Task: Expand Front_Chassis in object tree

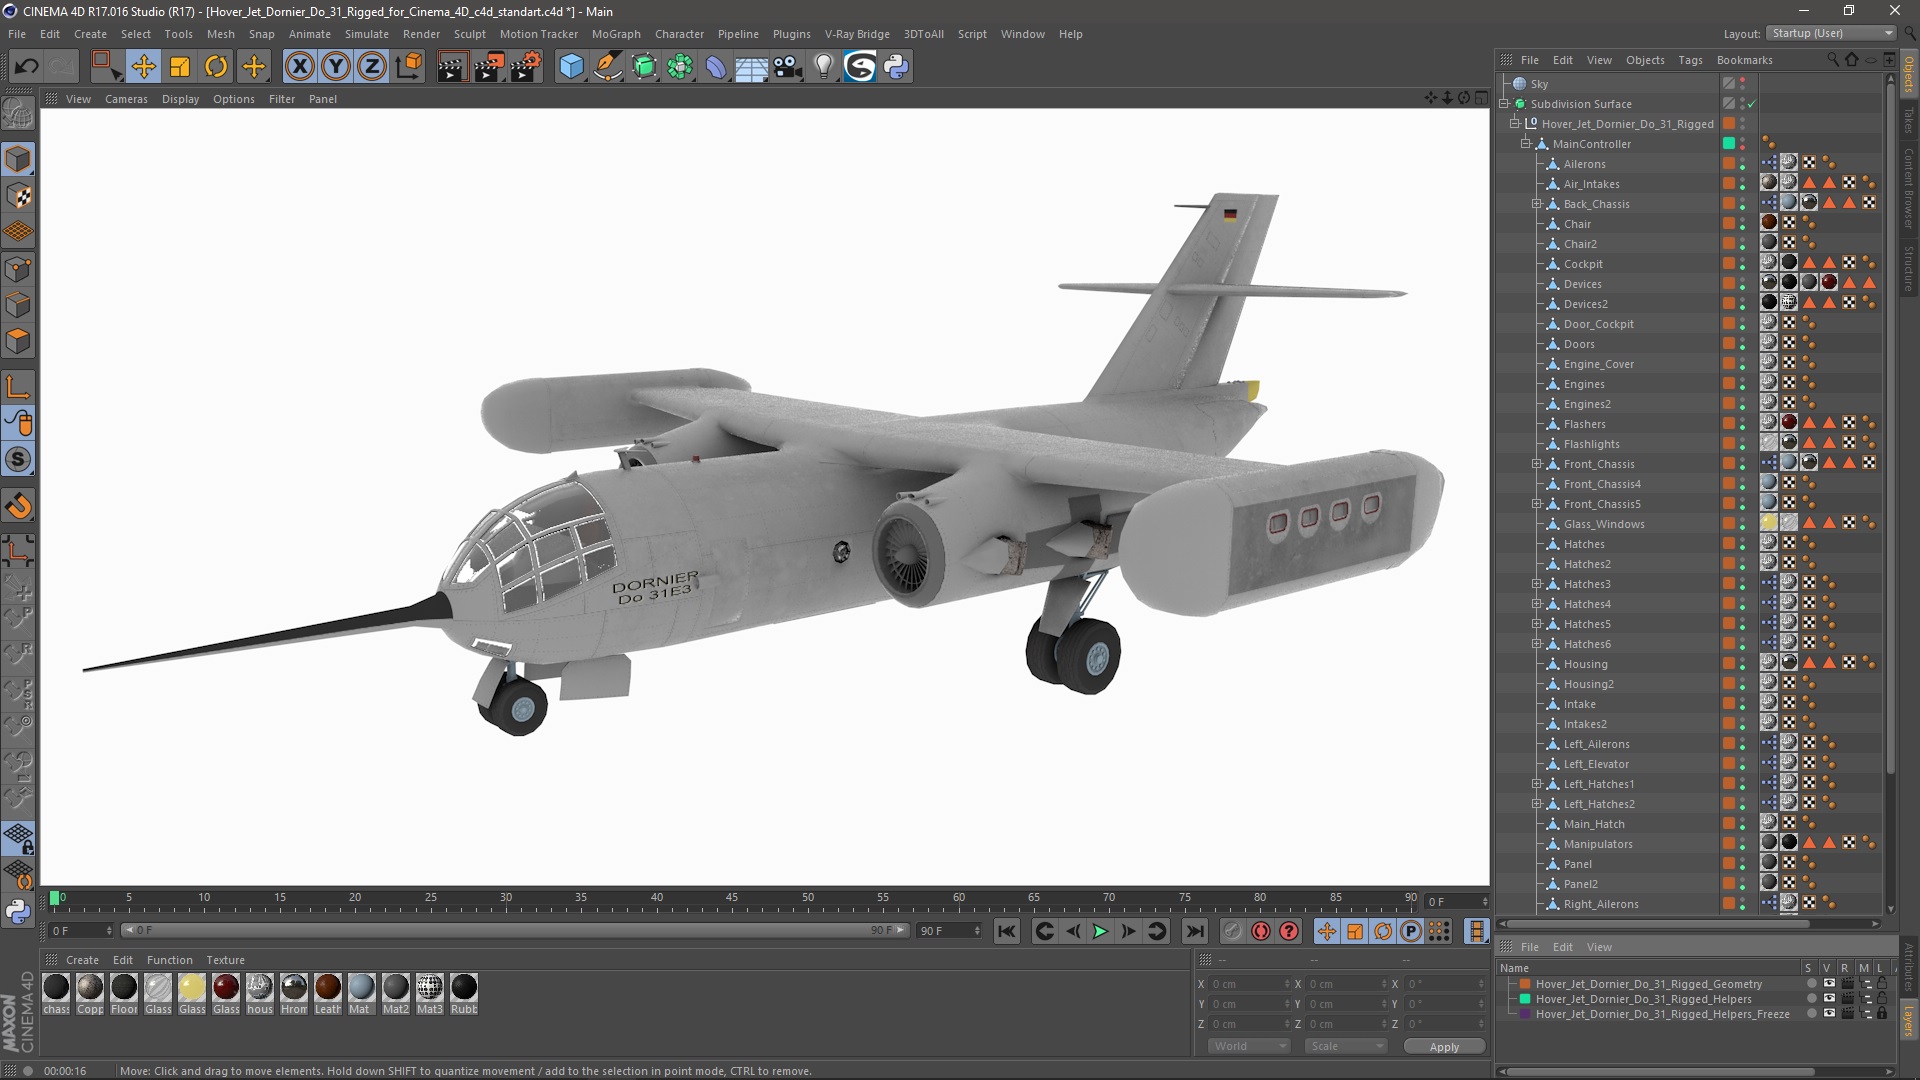Action: 1537,464
